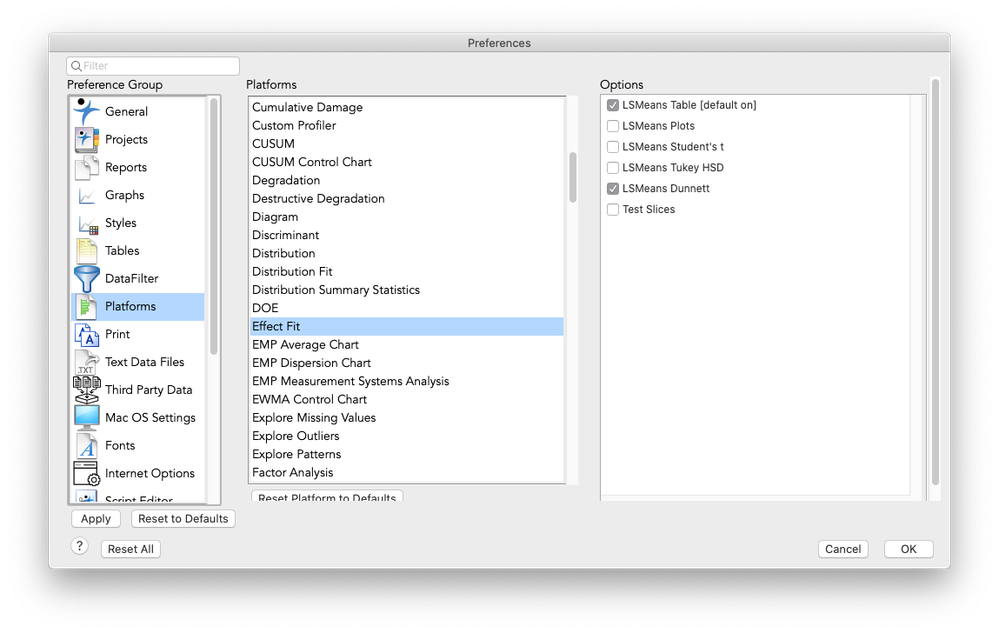Enable LSMeans Tukey HSD checkbox
The image size is (999, 633).
[613, 168]
